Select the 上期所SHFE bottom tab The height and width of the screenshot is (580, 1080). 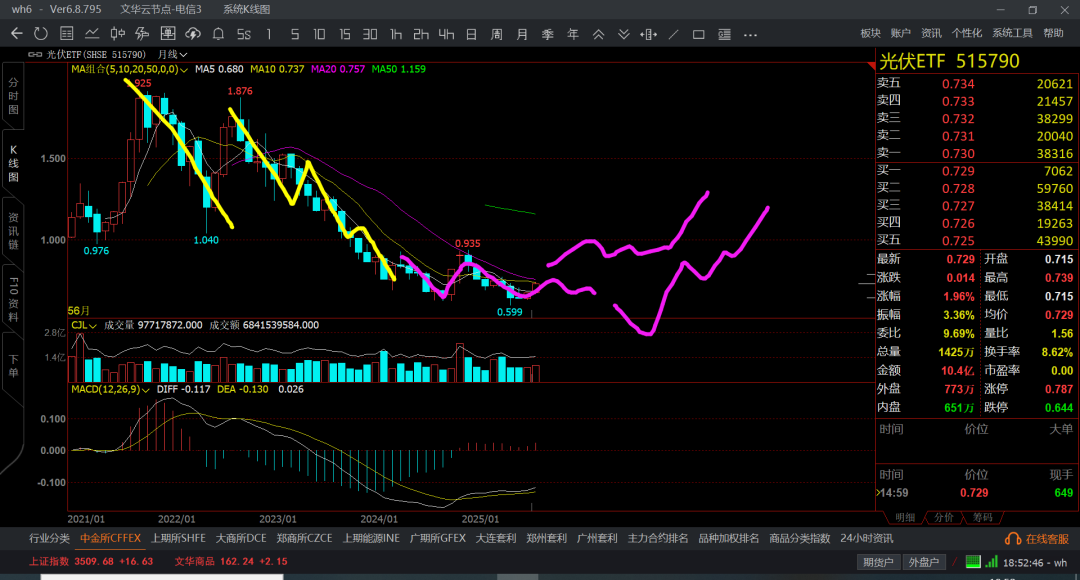tap(178, 539)
